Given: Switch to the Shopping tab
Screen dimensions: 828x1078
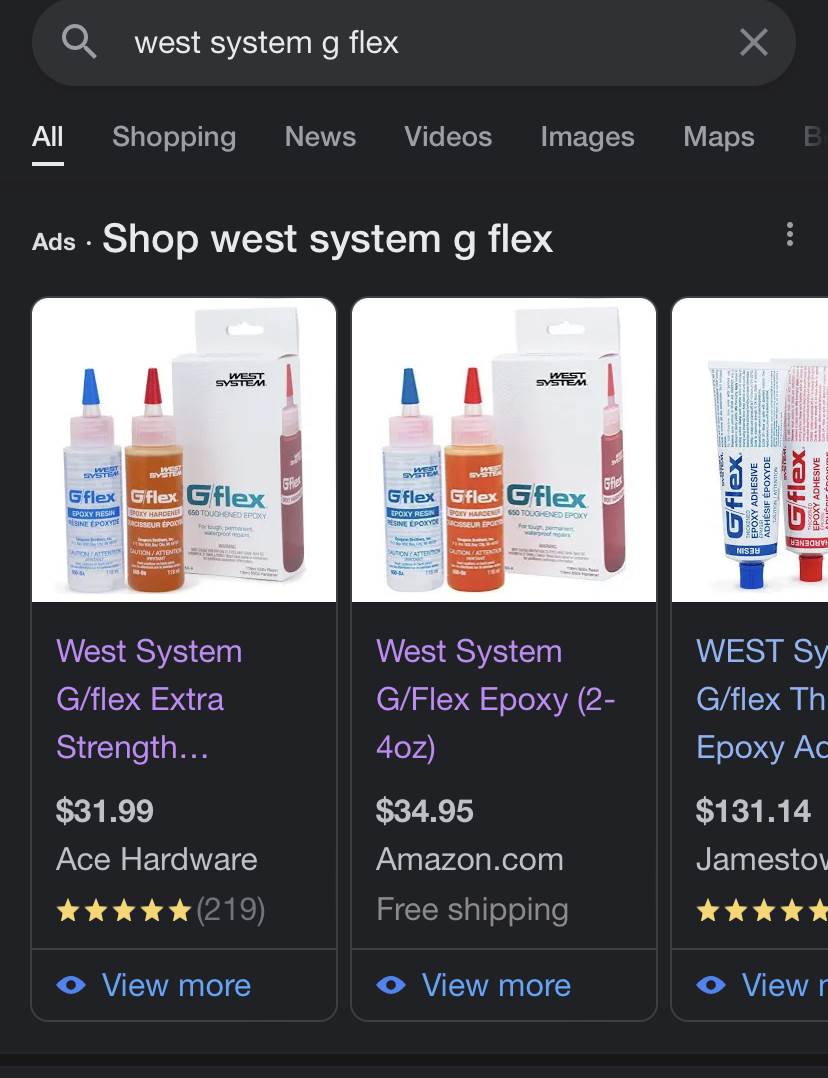Looking at the screenshot, I should pyautogui.click(x=174, y=137).
